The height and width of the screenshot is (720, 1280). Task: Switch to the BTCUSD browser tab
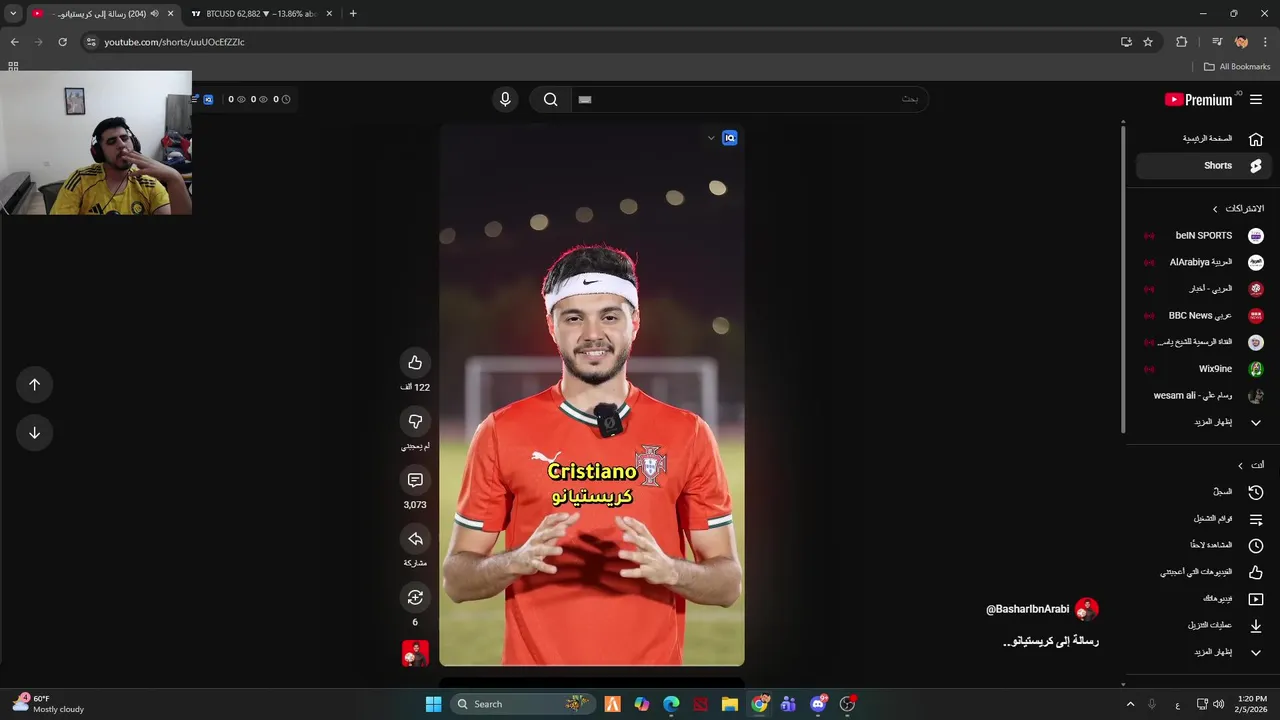[x=262, y=14]
